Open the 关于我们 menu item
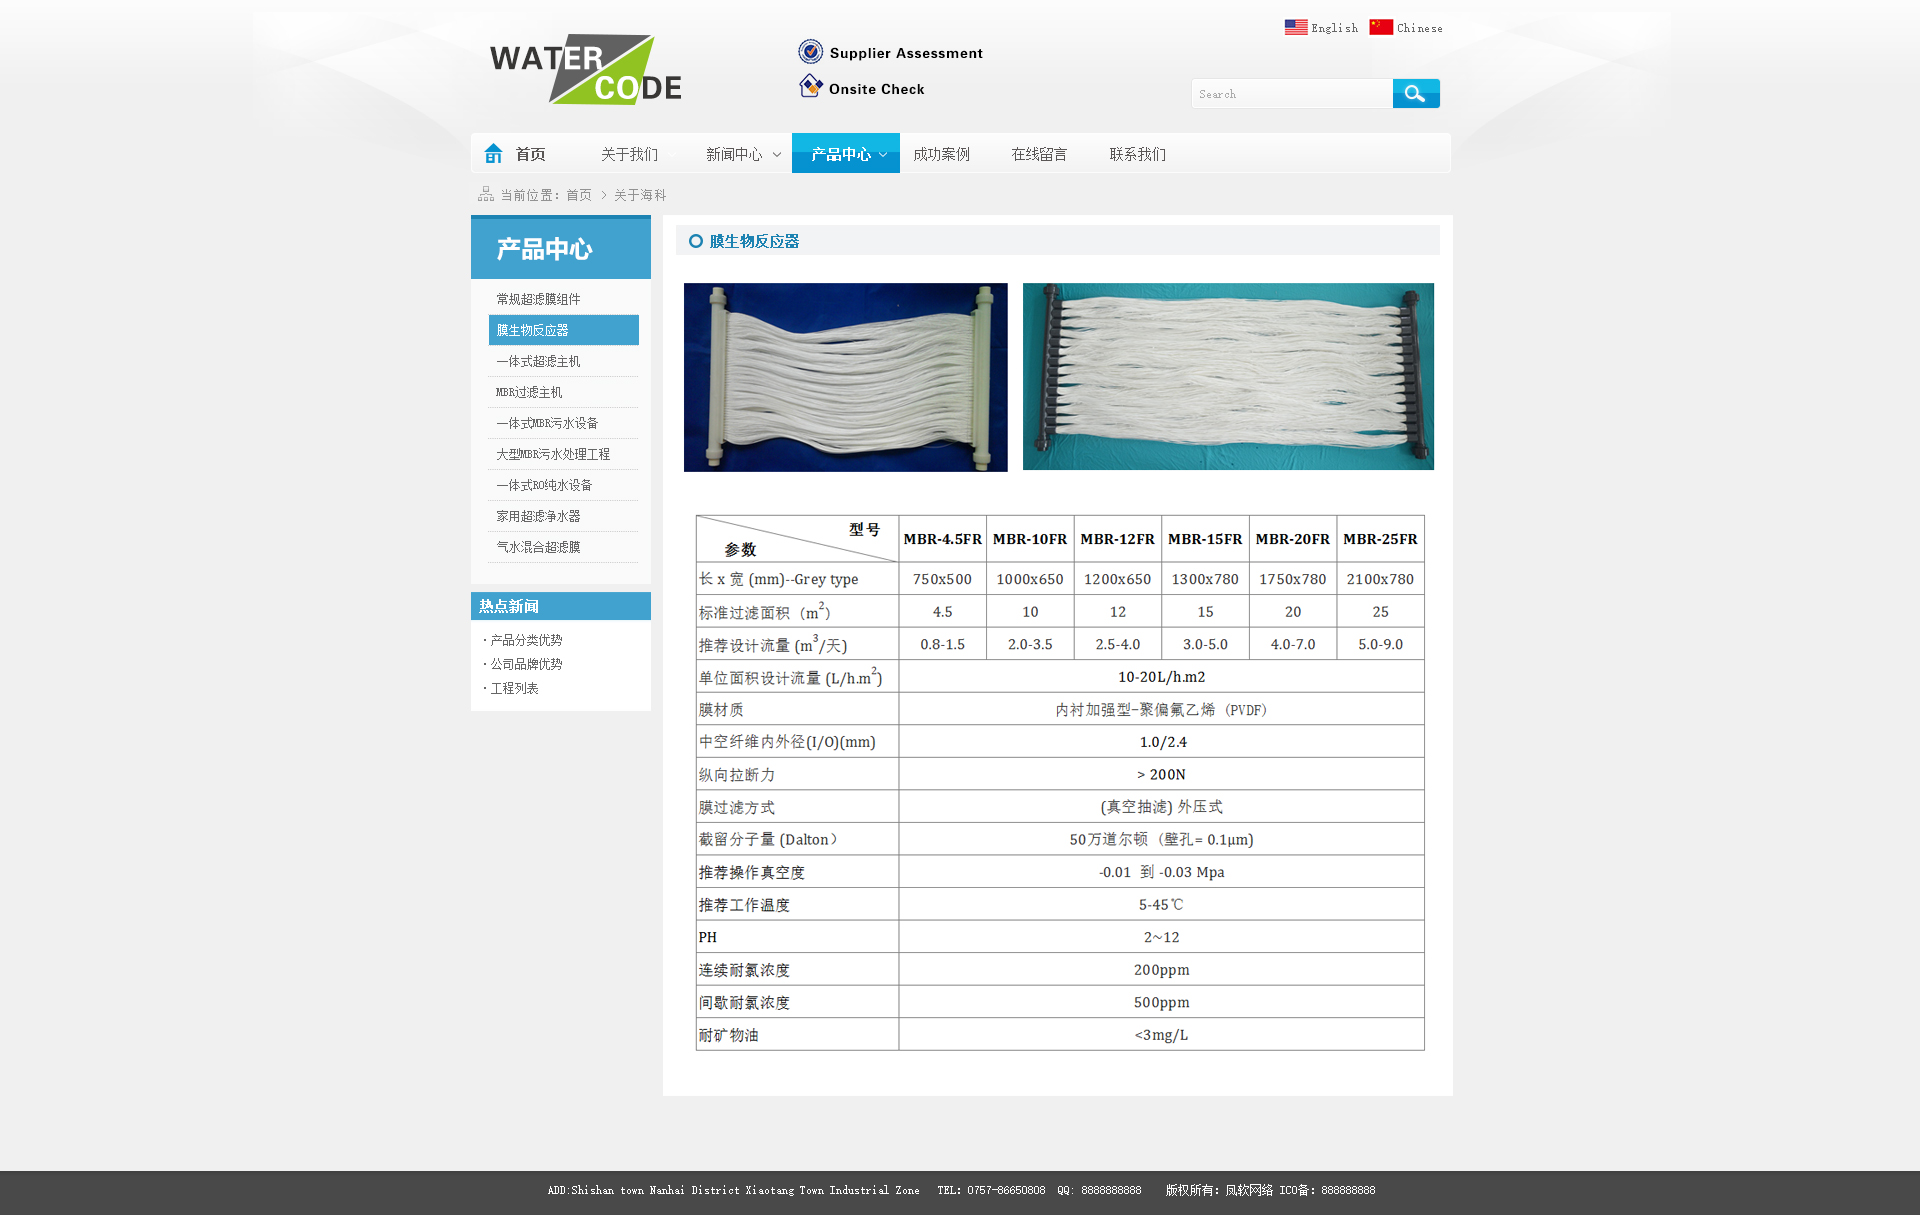The image size is (1920, 1215). (x=629, y=154)
